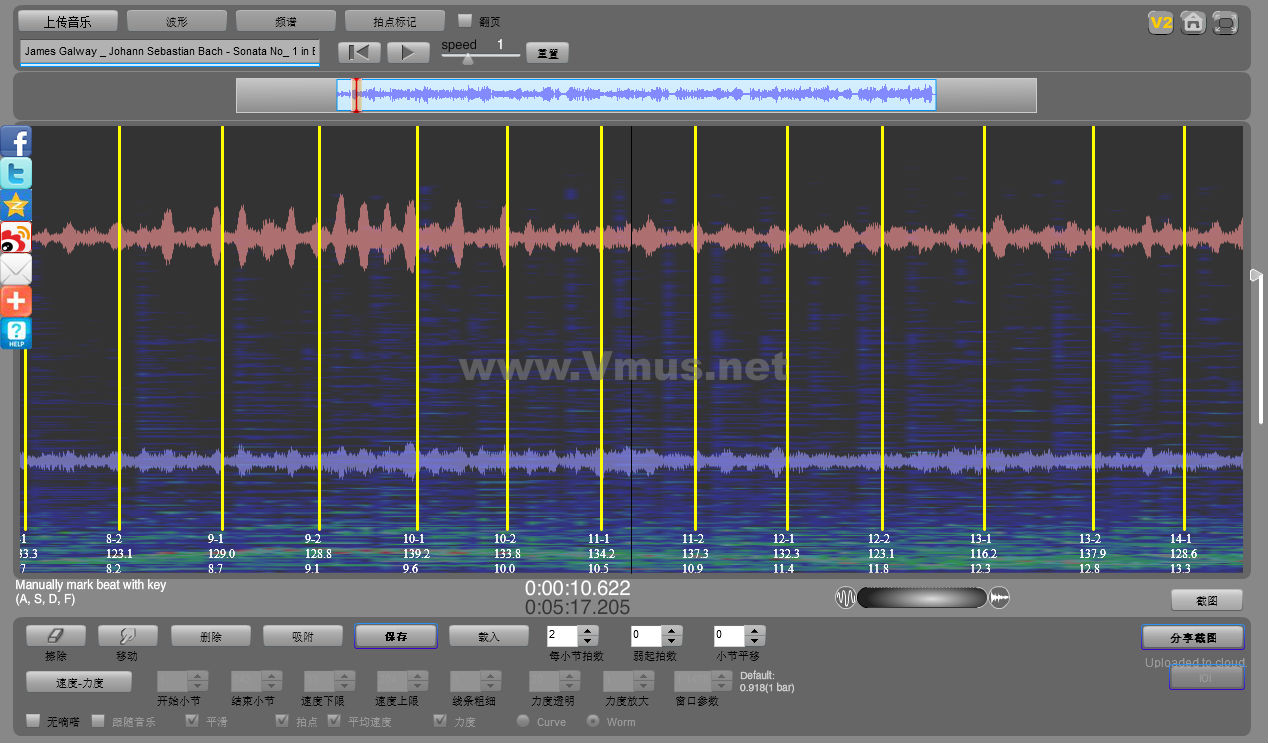Share via the Weibo icon
This screenshot has height=743, width=1268.
coord(16,237)
